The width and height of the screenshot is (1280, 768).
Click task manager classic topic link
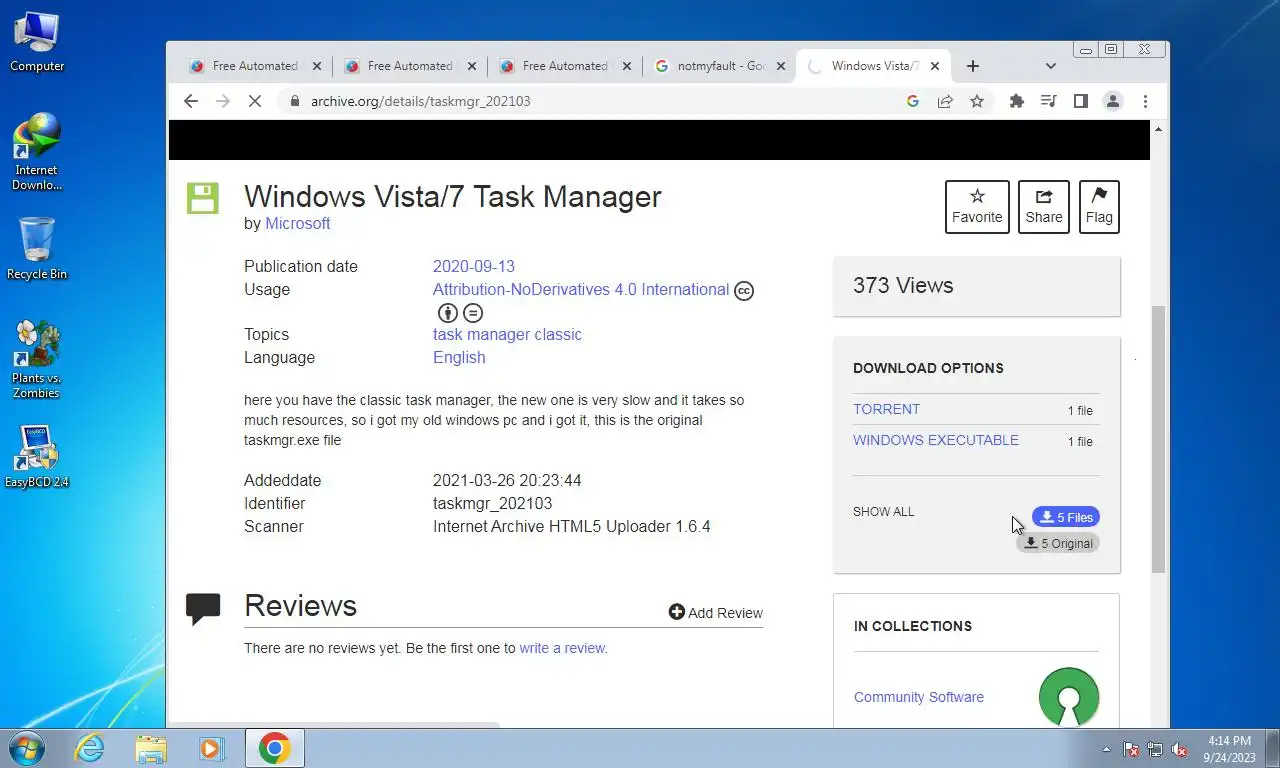pyautogui.click(x=507, y=335)
